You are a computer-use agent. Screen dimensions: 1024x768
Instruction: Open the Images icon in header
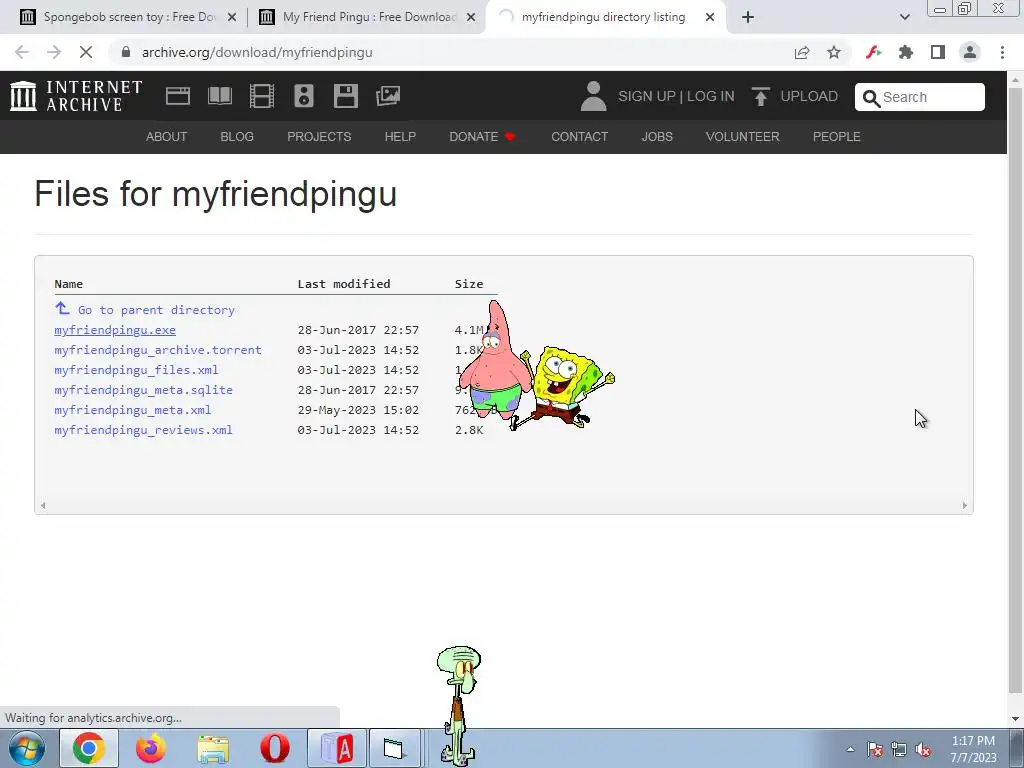point(388,96)
